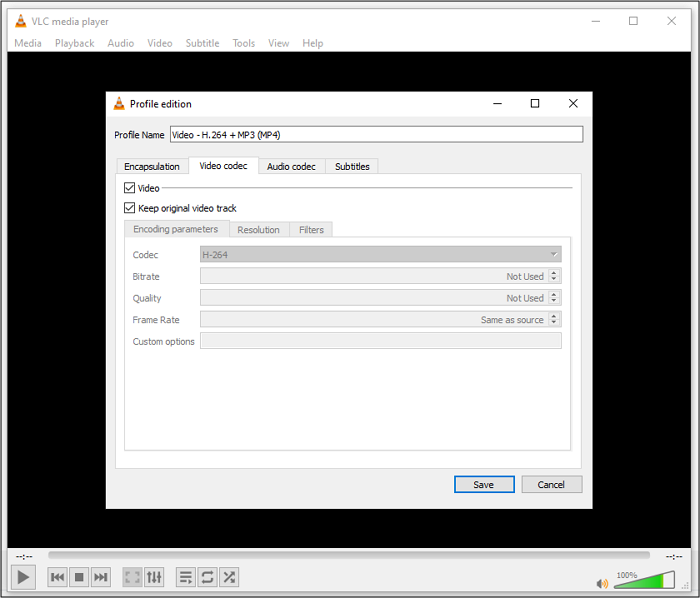Screen dimensions: 700x598
Task: Switch to the Audio codec tab
Action: [291, 166]
